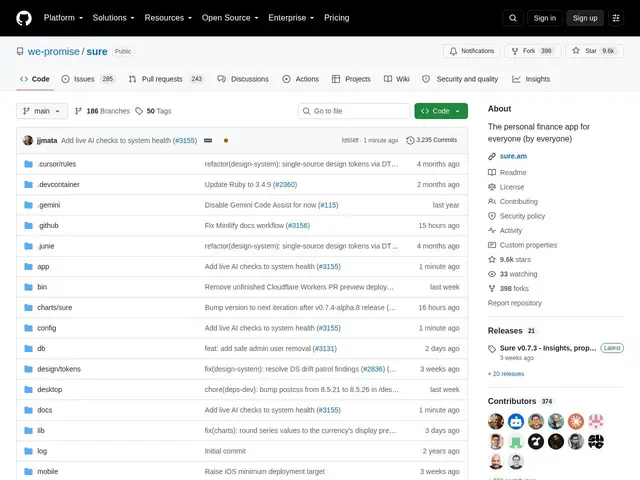640x480 pixels.
Task: Open the we-promise owner link
Action: click(x=53, y=51)
